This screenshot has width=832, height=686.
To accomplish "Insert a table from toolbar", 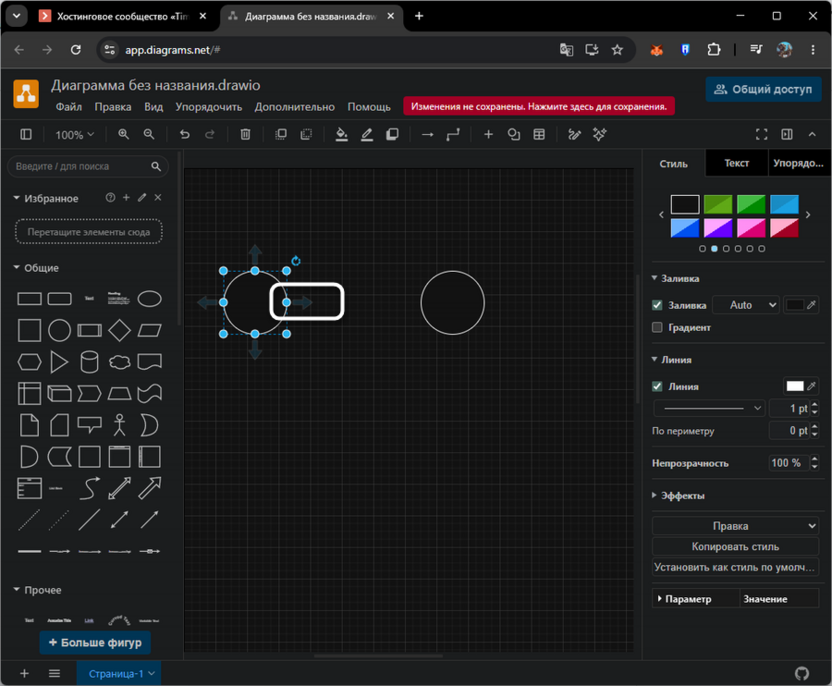I will pyautogui.click(x=539, y=134).
